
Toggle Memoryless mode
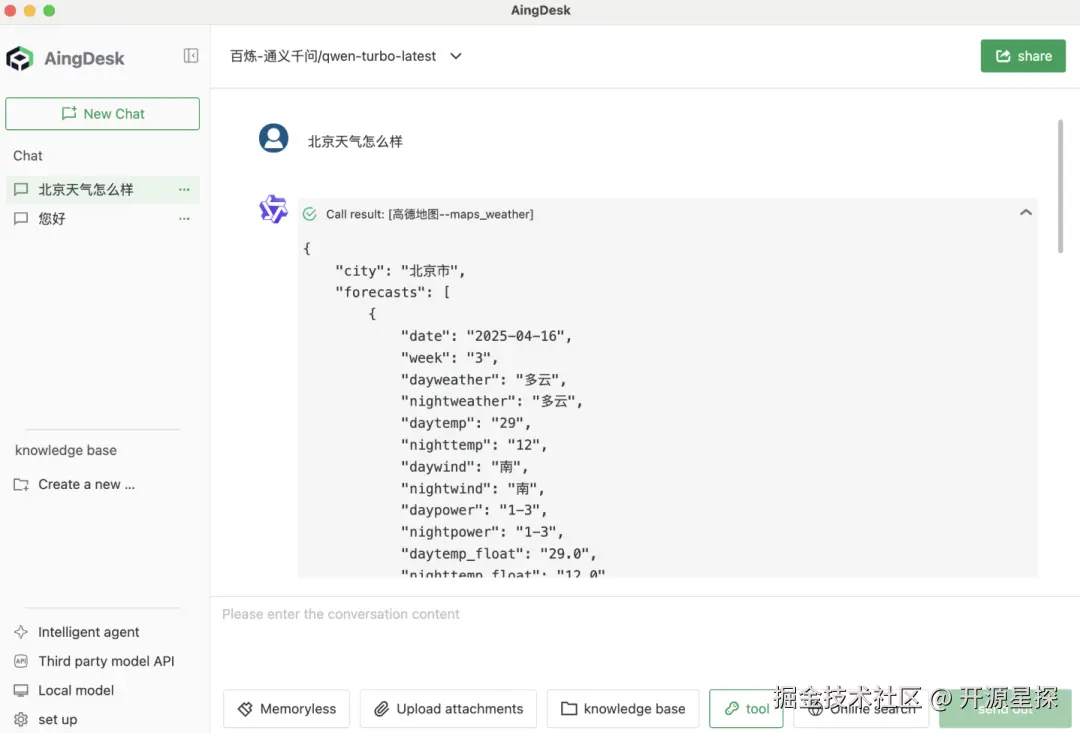coord(286,708)
